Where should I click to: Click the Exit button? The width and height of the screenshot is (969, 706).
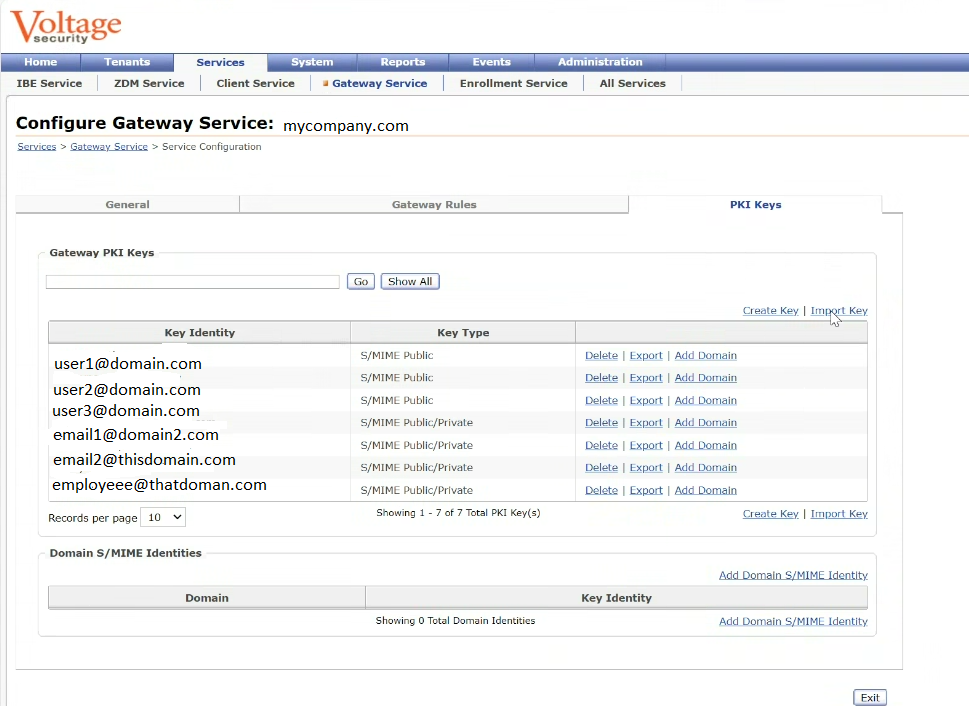click(869, 698)
